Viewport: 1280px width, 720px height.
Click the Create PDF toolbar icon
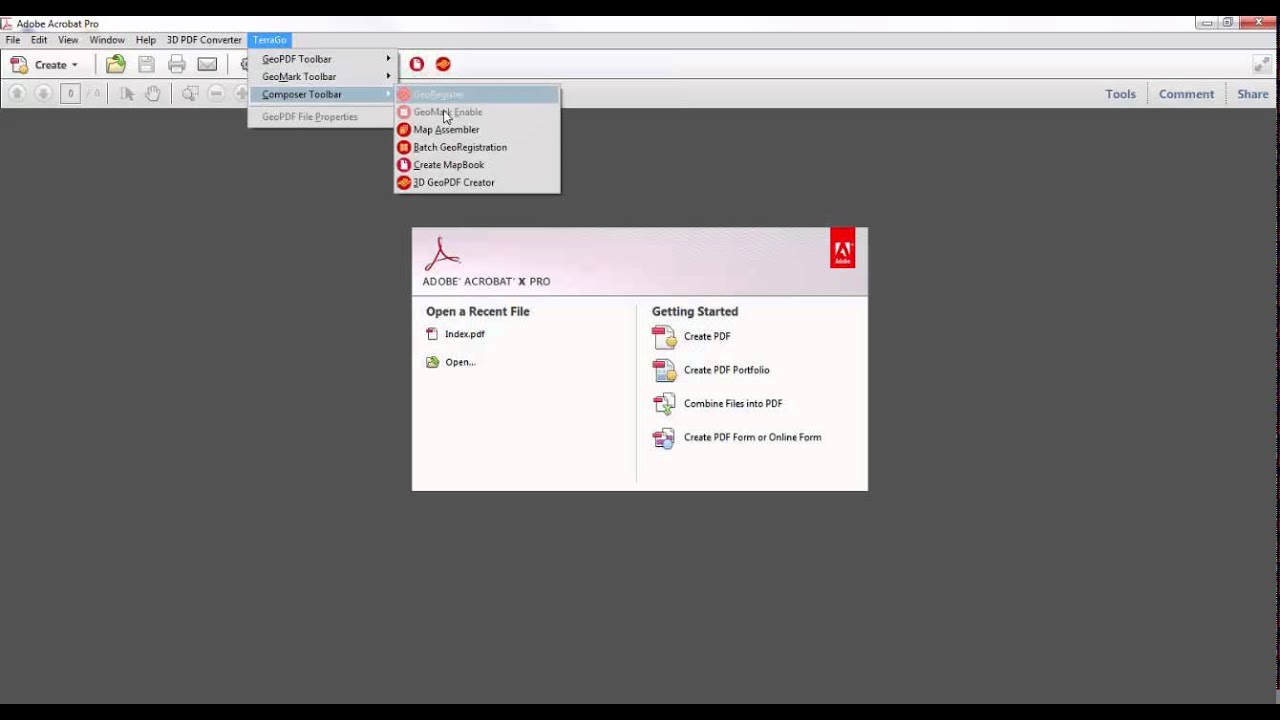(19, 65)
